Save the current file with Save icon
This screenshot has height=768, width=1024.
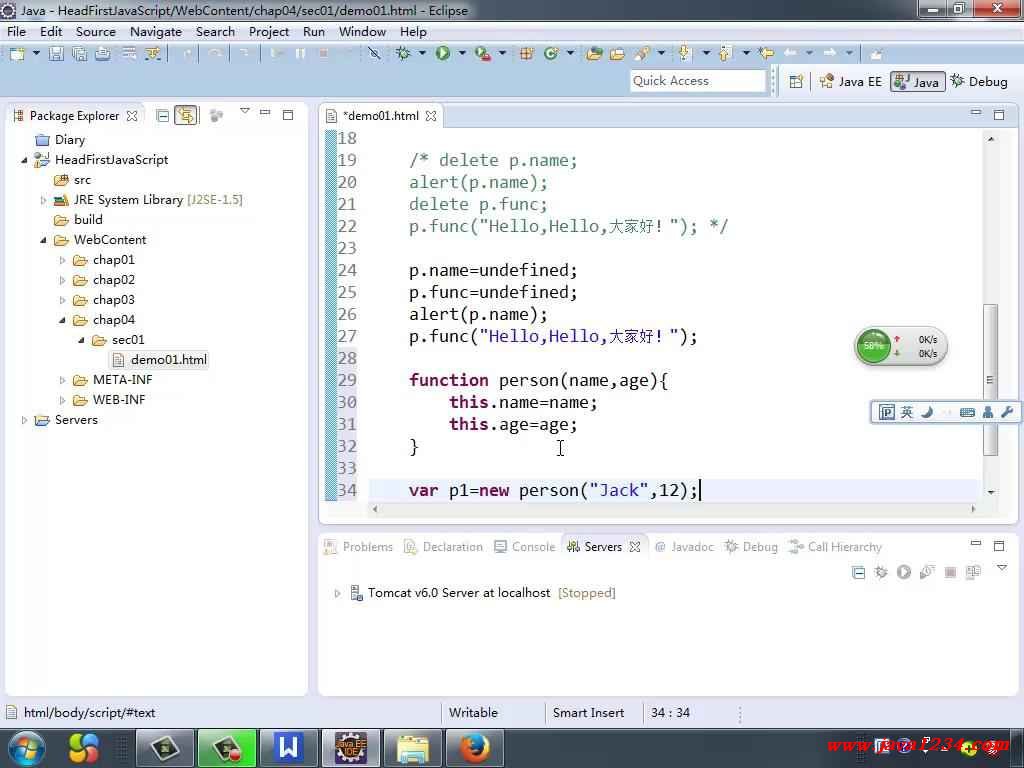point(56,54)
